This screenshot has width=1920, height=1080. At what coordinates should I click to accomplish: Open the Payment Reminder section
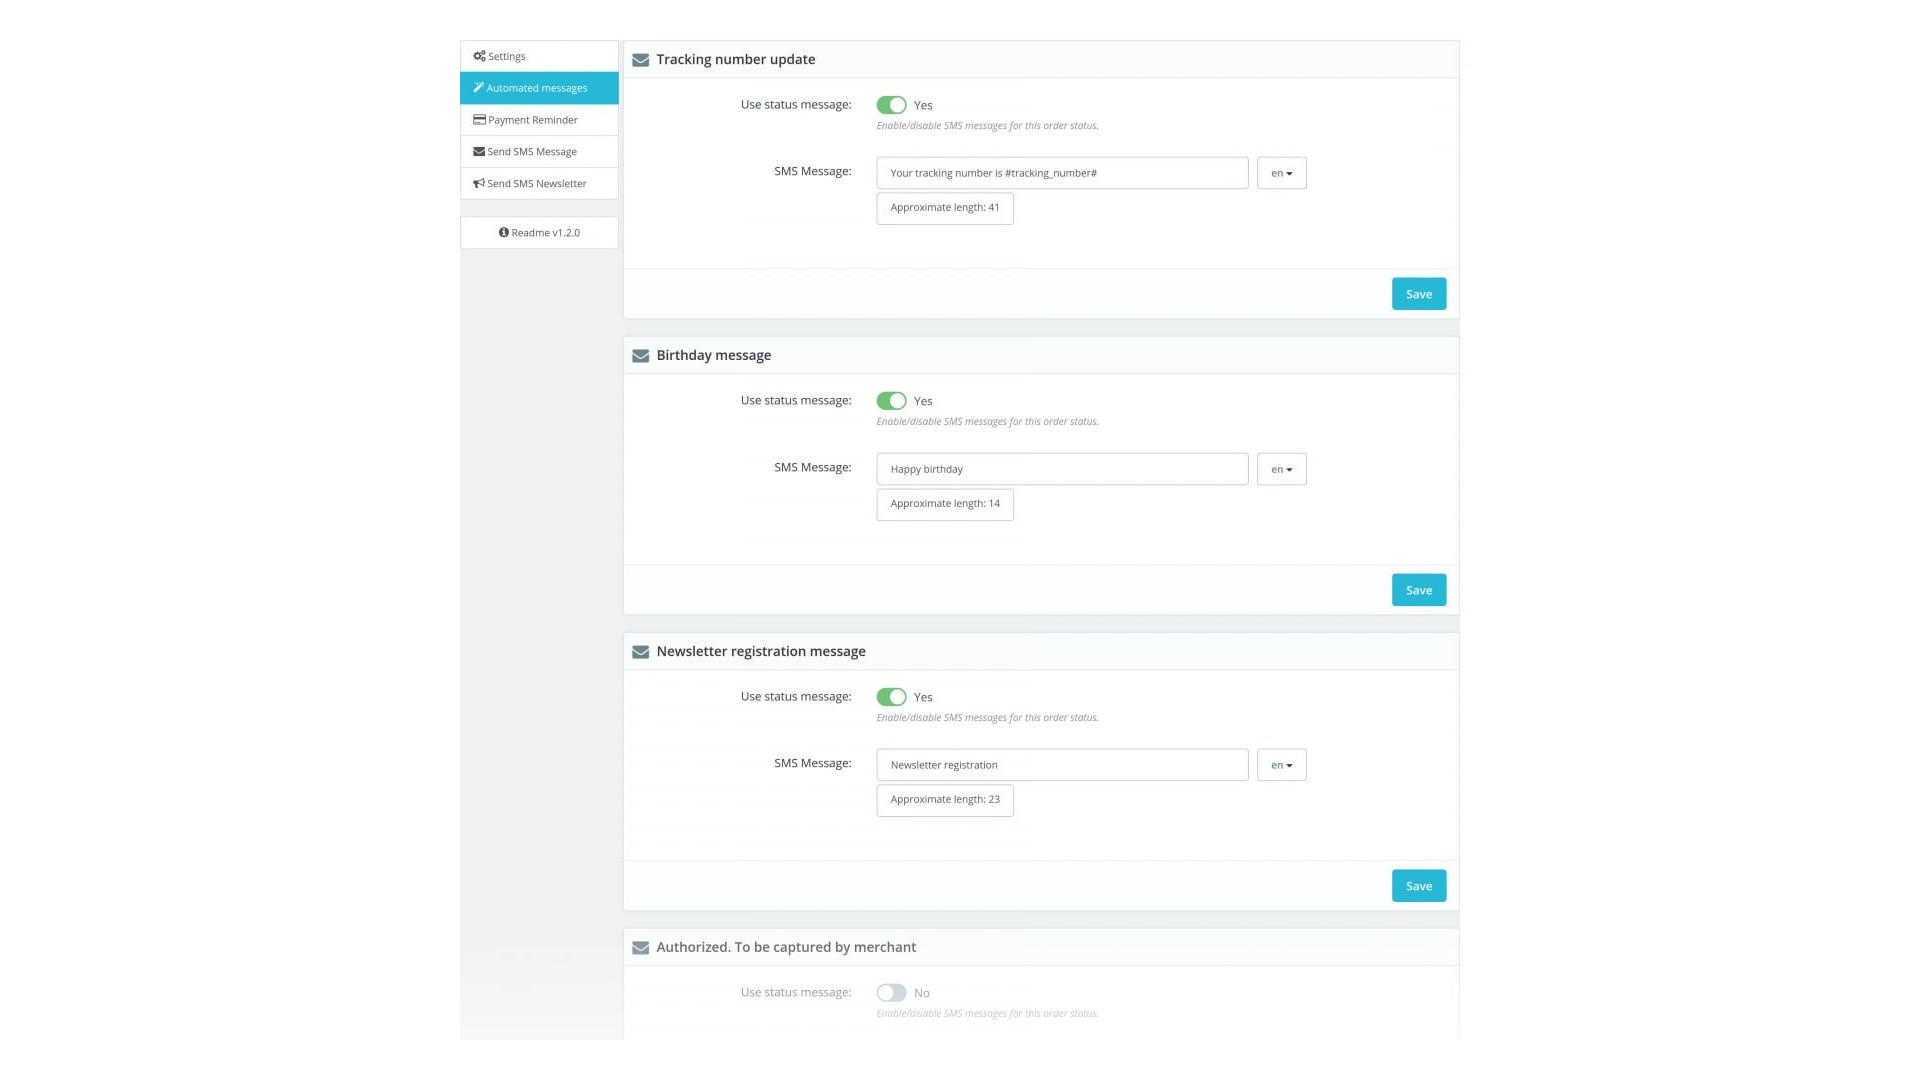tap(533, 120)
